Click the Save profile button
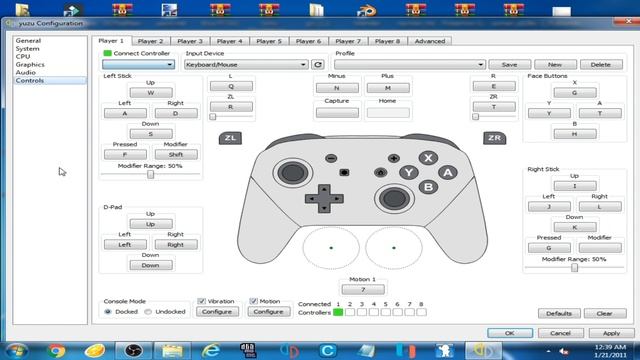The height and width of the screenshot is (360, 640). (509, 64)
